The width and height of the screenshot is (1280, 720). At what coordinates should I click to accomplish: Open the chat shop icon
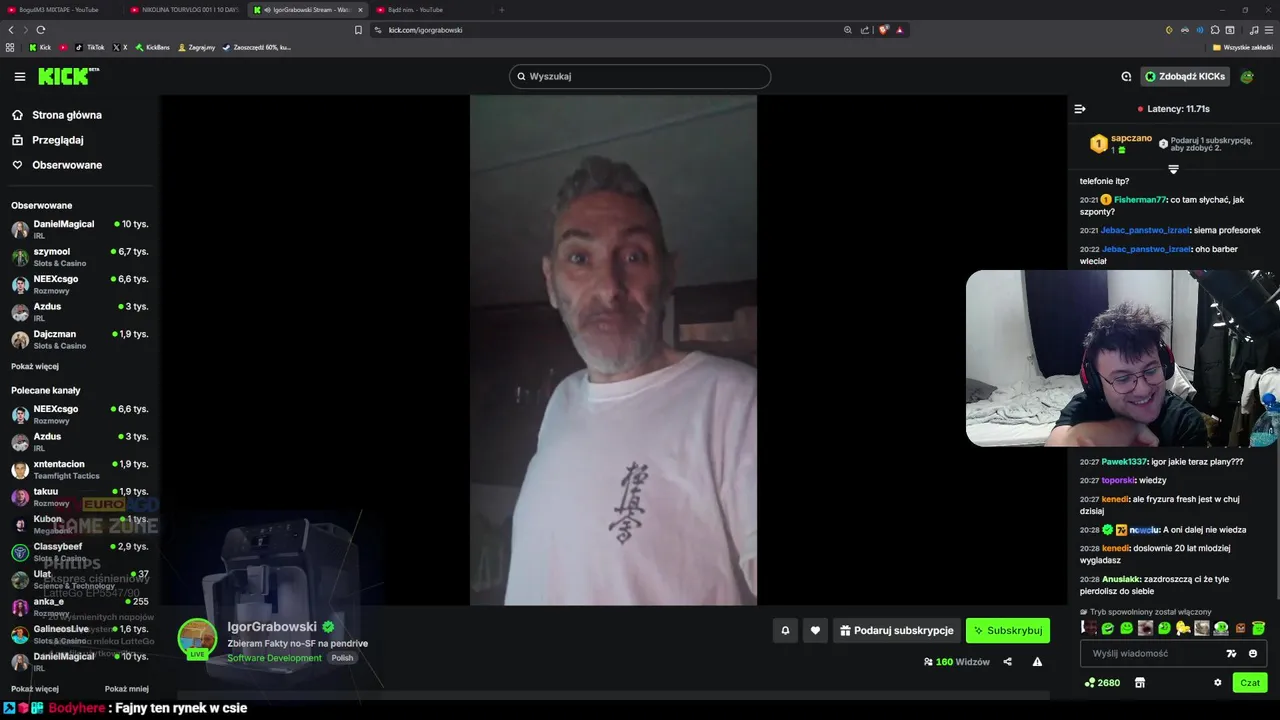pyautogui.click(x=1139, y=683)
